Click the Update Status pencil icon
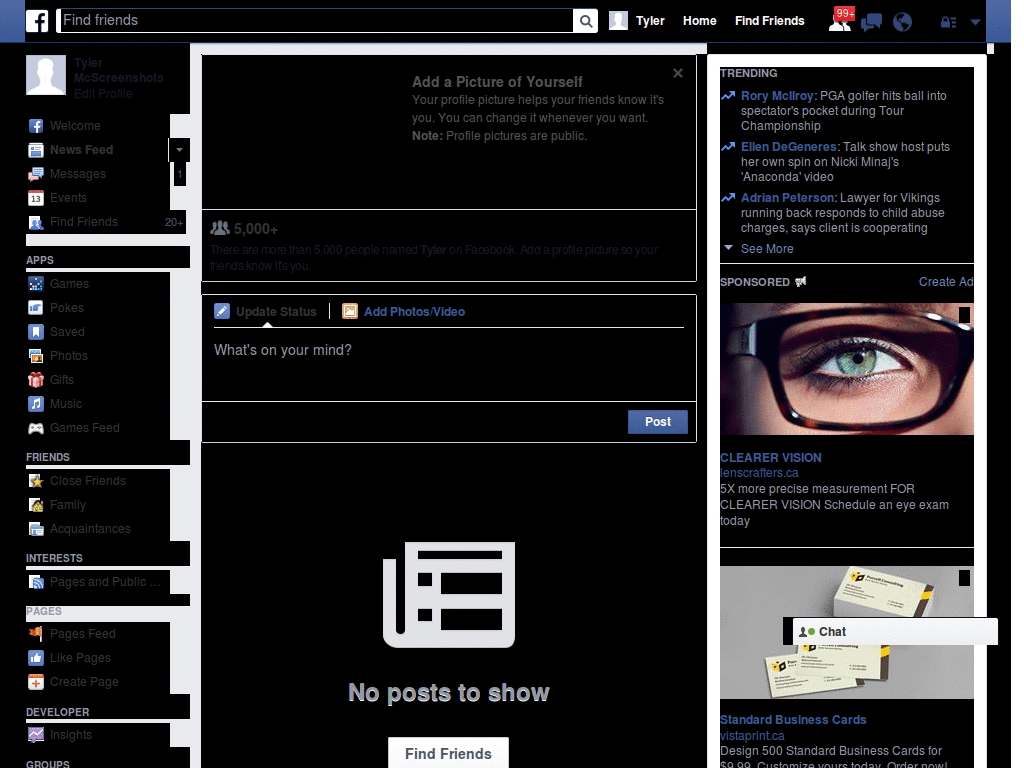Screen dimensions: 1024x768 pyautogui.click(x=222, y=312)
